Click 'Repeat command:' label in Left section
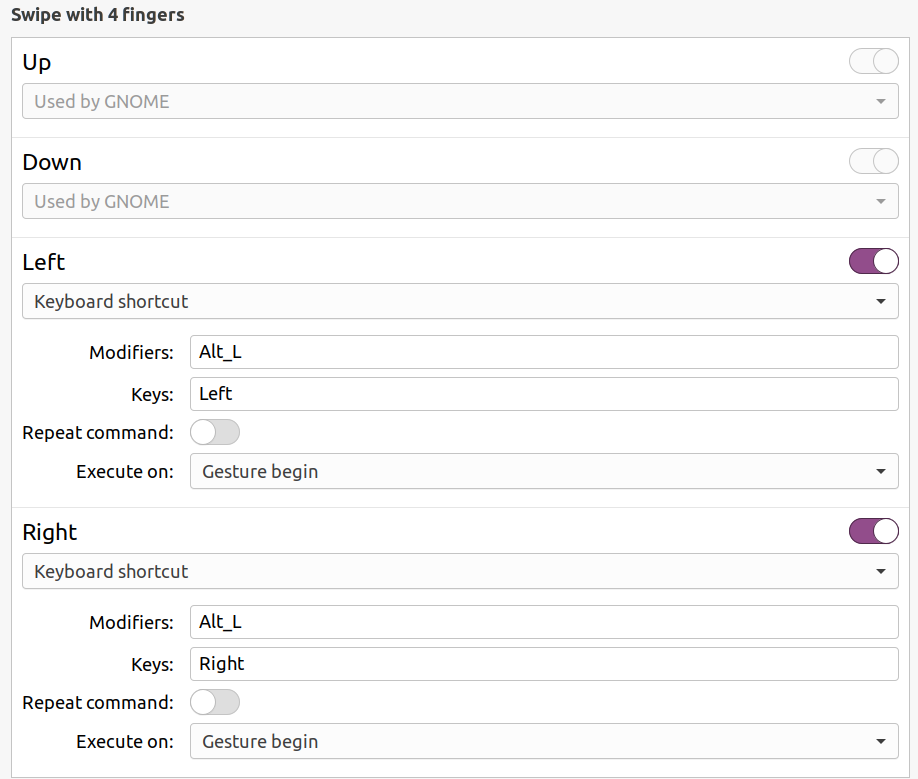Viewport: 918px width, 779px height. click(98, 433)
